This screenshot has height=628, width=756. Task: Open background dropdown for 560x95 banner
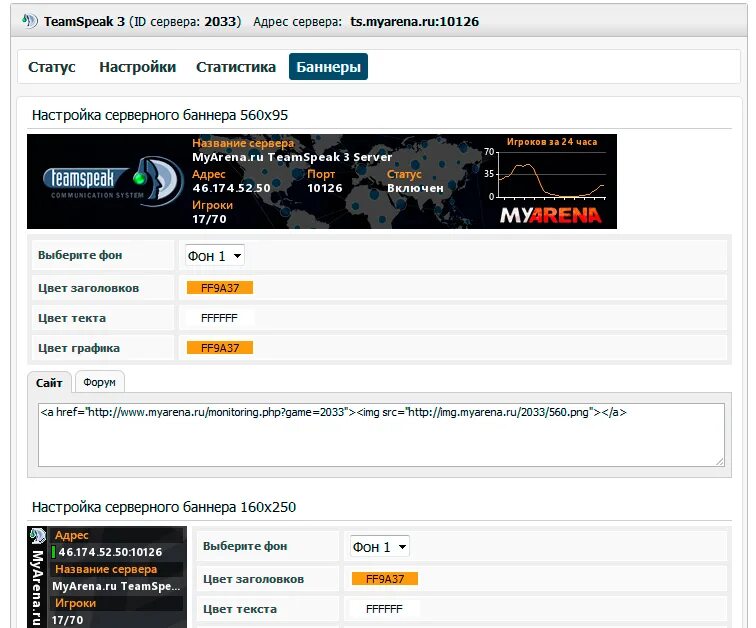(215, 255)
